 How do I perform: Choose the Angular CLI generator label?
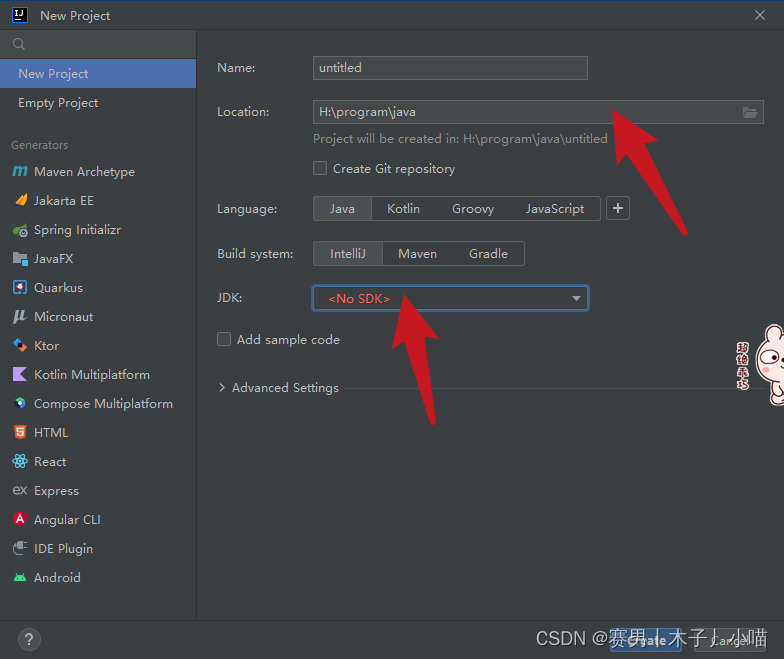[68, 520]
